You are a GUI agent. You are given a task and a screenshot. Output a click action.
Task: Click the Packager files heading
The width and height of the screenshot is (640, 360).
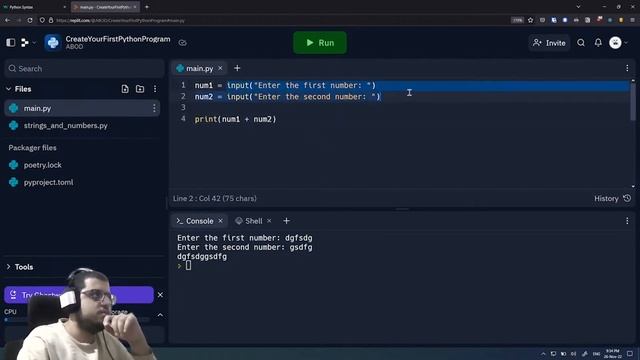(32, 148)
